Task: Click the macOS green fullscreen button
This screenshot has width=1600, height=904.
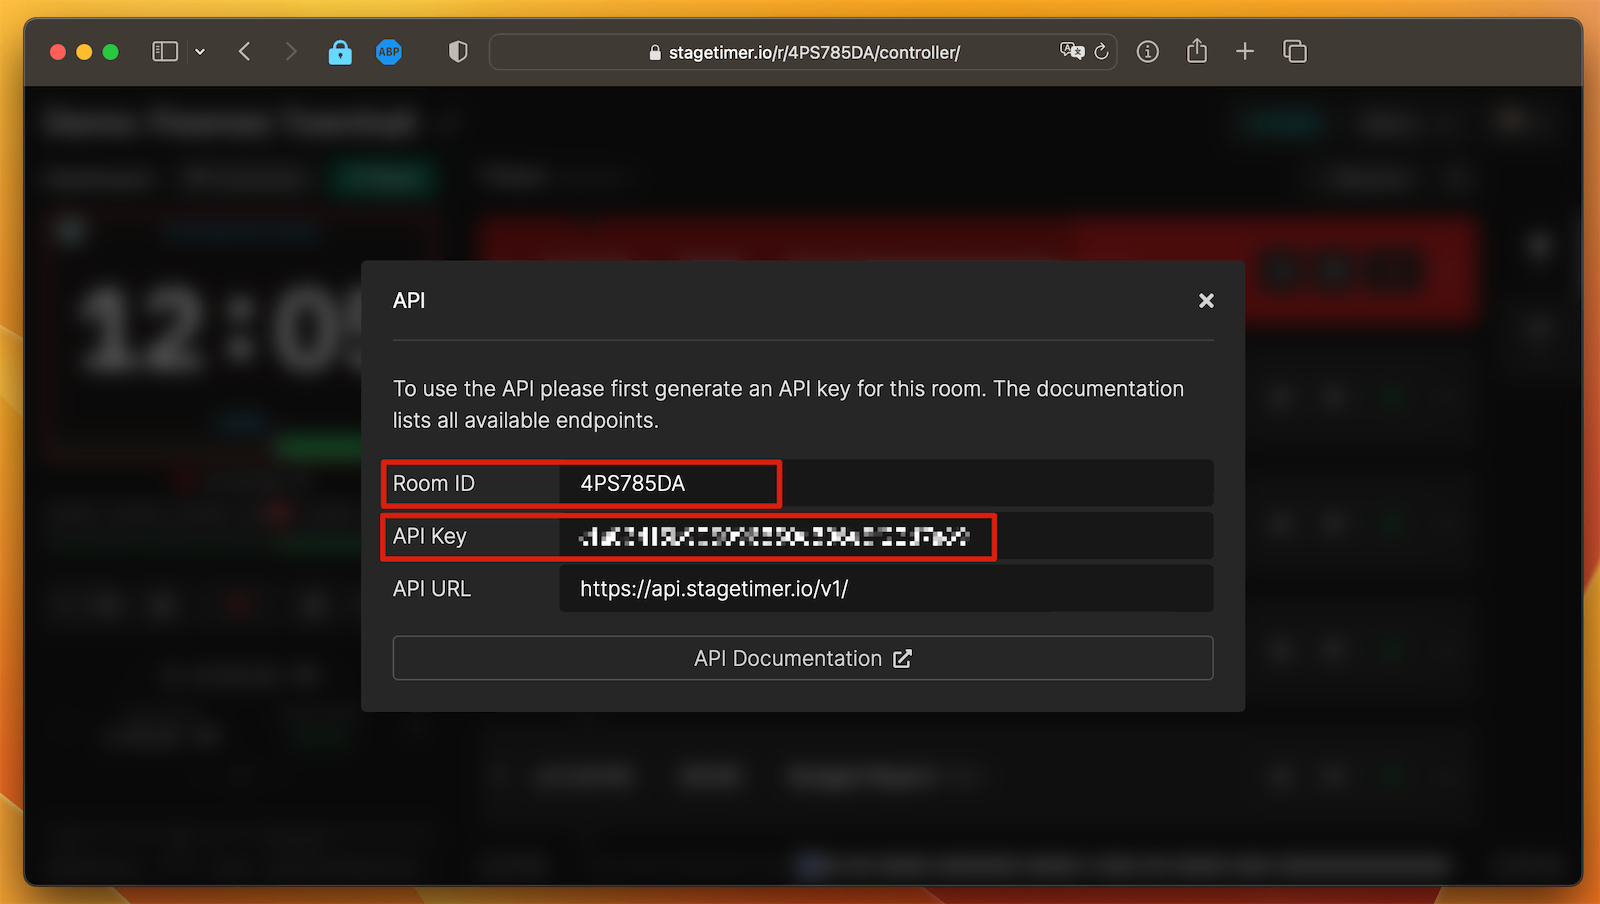Action: pyautogui.click(x=111, y=52)
